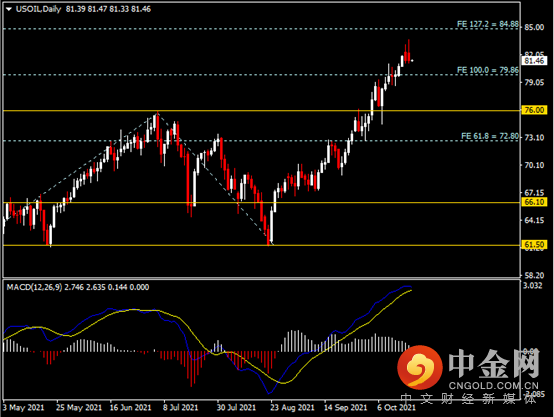This screenshot has width=554, height=417.
Task: Click the latest white candlestick dot
Action: (412, 60)
